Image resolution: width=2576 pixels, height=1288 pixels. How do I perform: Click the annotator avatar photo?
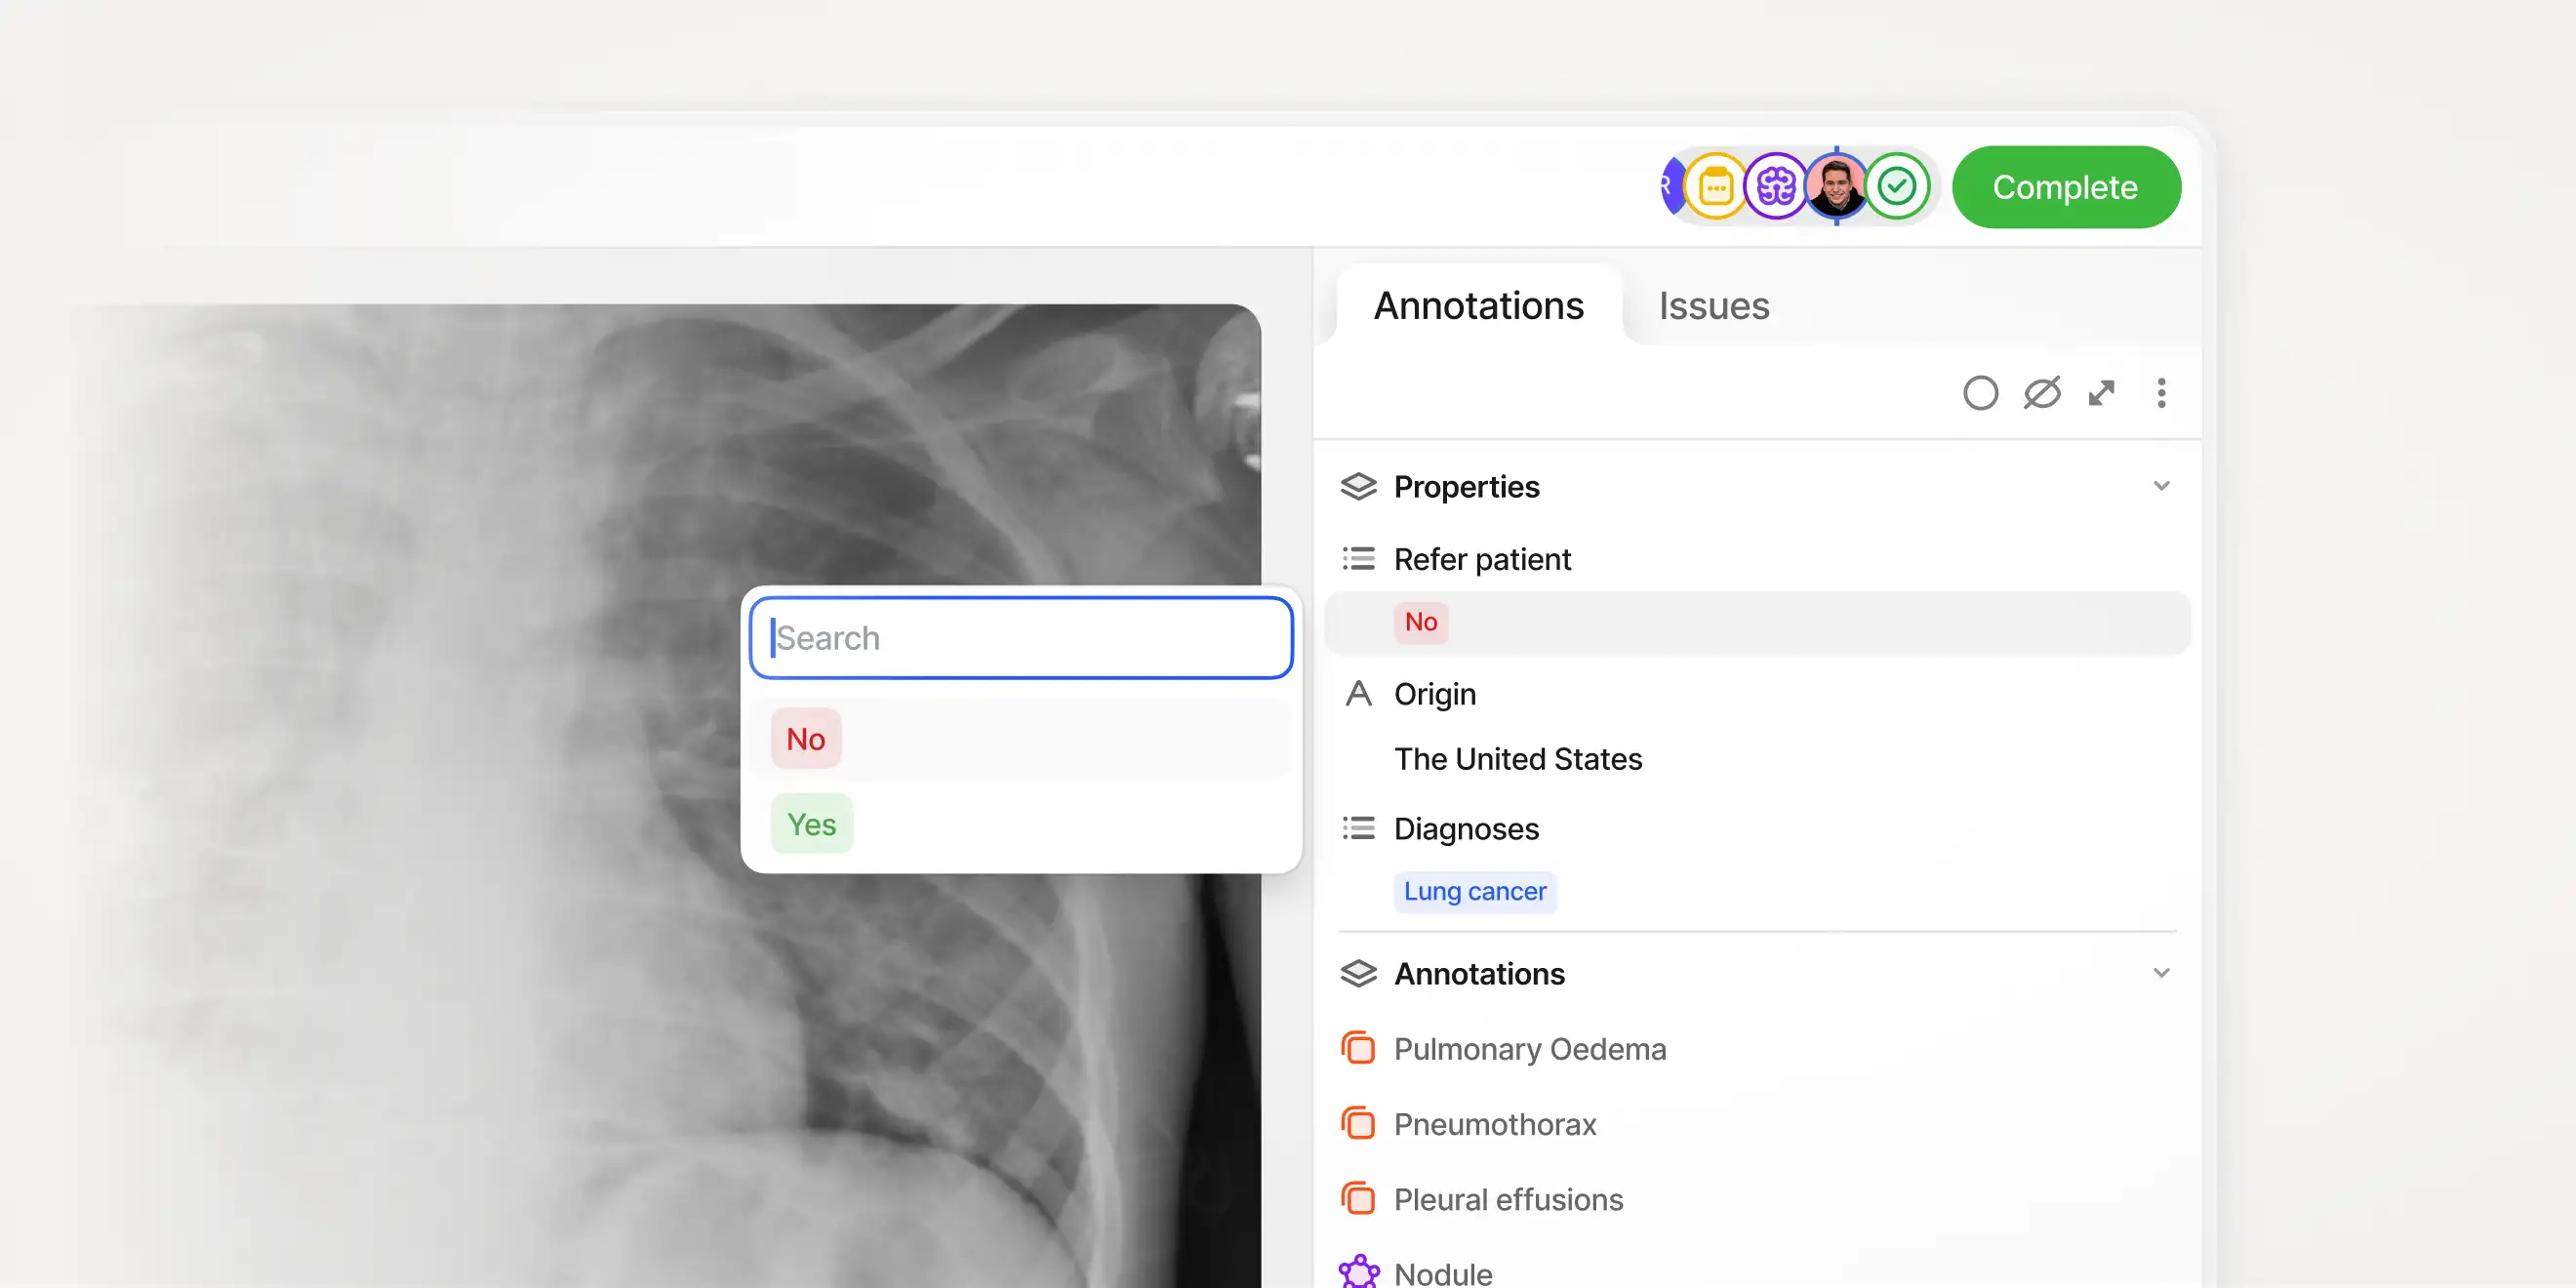[1836, 187]
